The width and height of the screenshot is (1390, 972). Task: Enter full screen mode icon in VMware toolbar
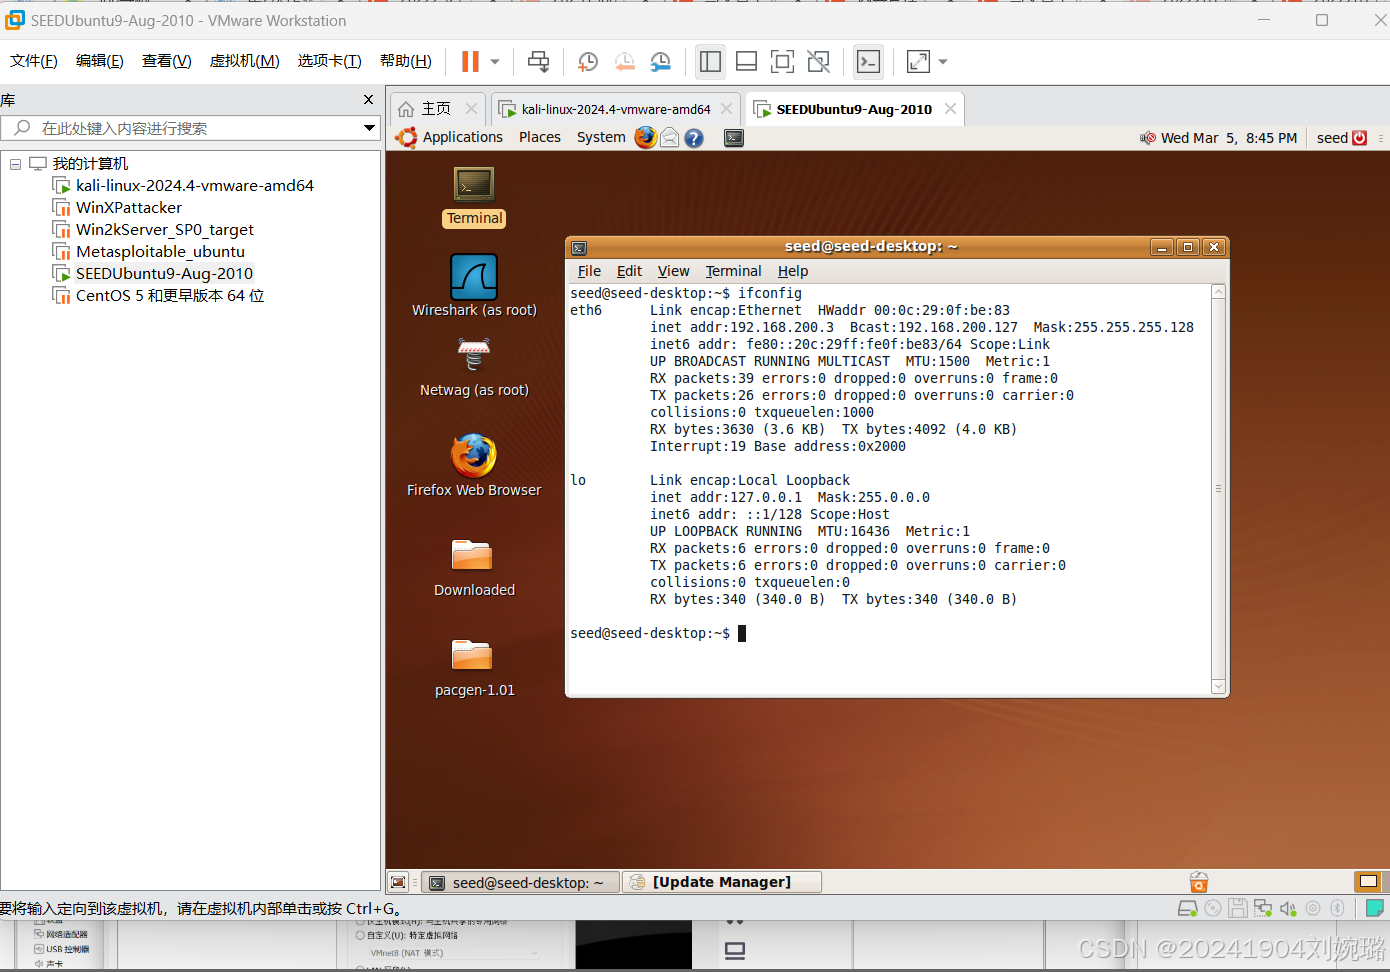point(782,62)
